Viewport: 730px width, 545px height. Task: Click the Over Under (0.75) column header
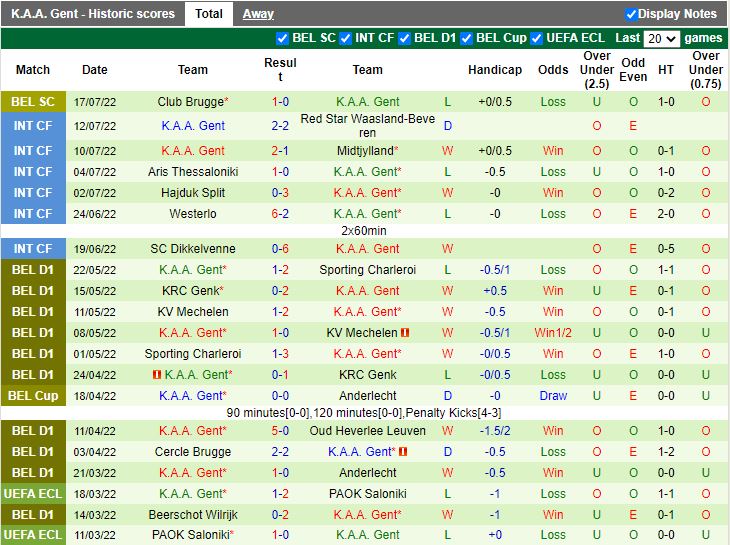coord(706,70)
